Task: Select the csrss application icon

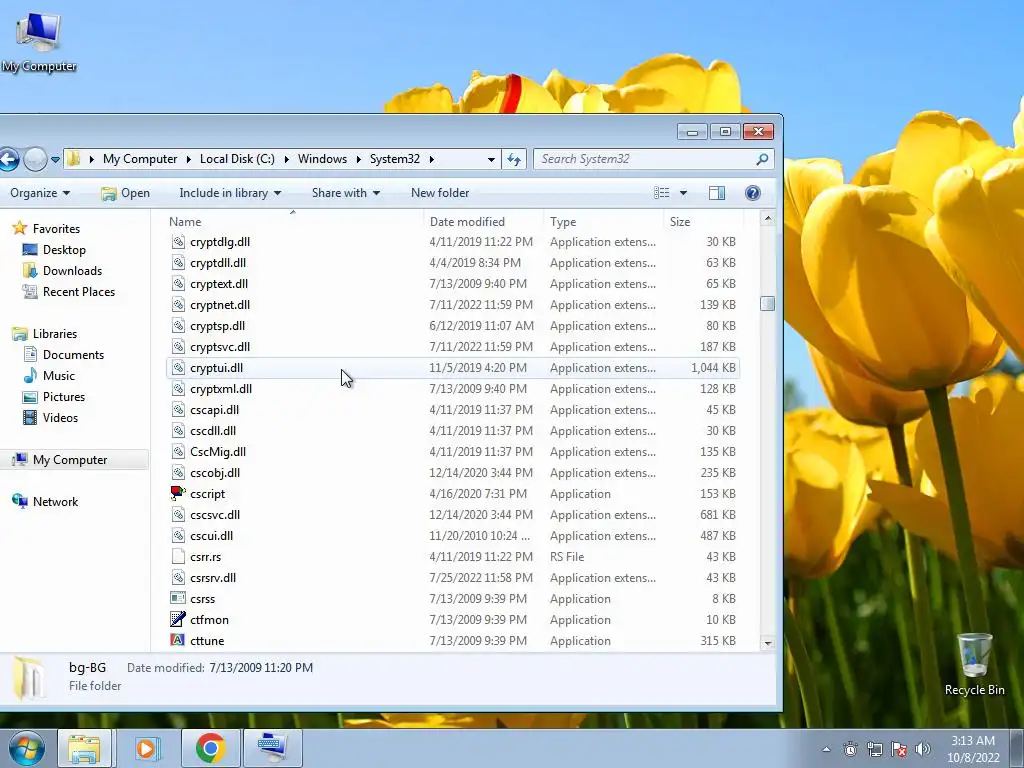Action: coord(178,598)
